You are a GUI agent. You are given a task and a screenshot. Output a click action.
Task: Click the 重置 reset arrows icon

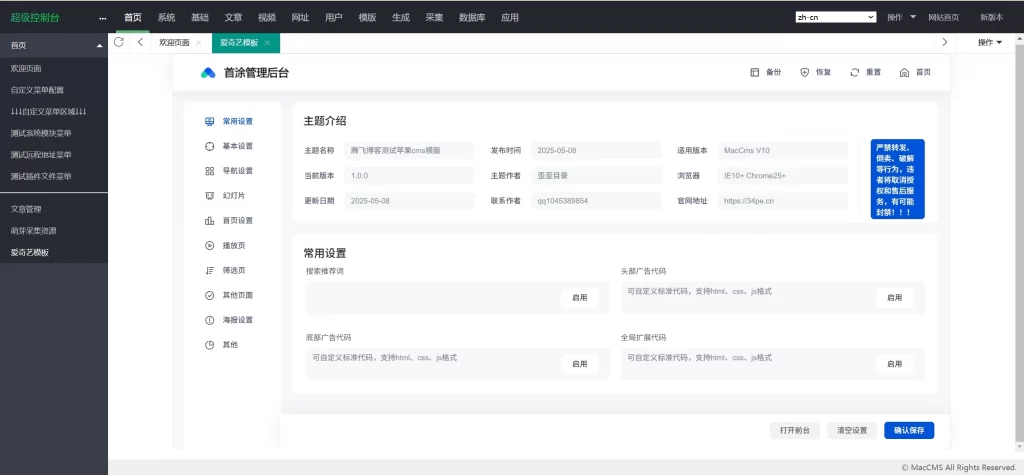855,73
